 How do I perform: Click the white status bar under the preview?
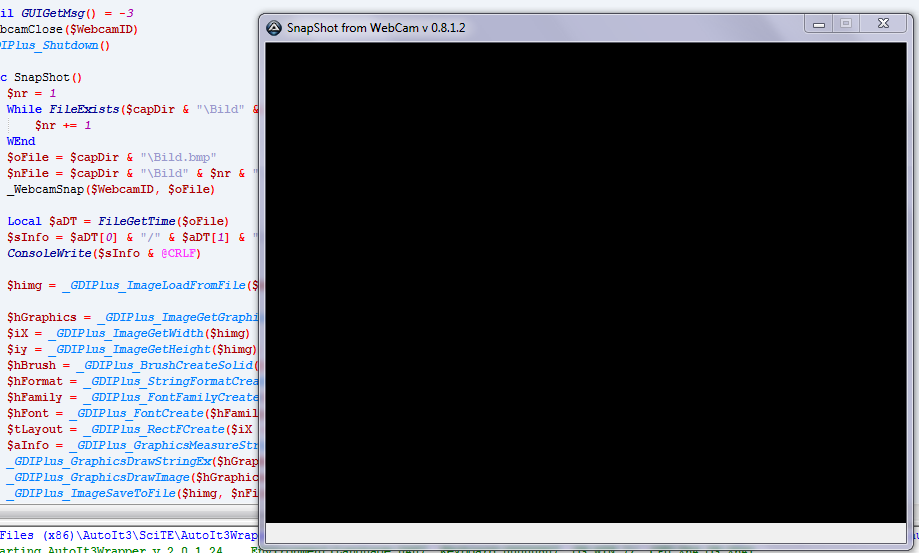pos(585,536)
